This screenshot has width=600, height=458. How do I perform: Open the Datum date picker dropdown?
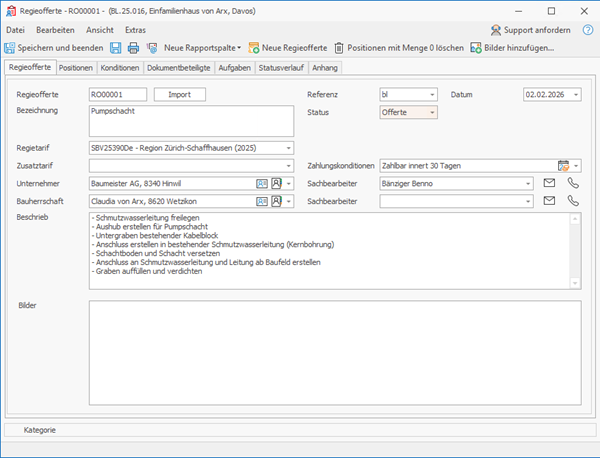[x=576, y=95]
